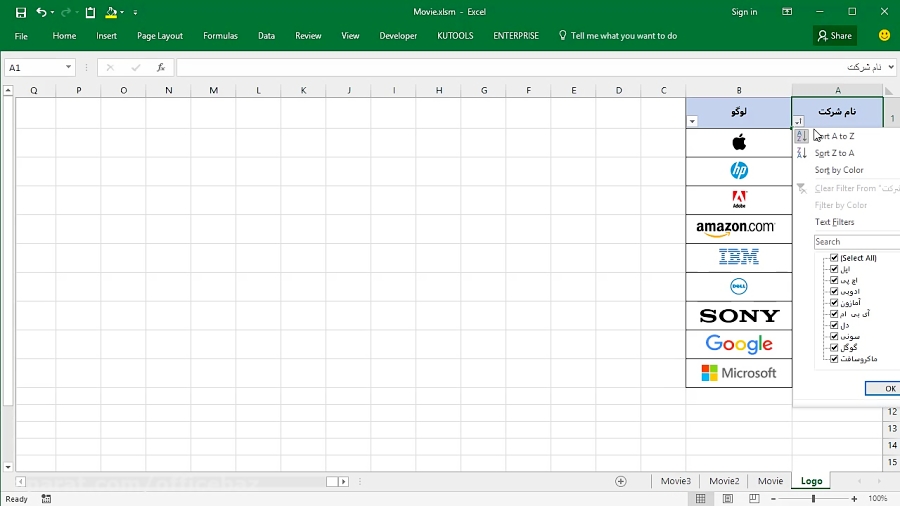Open the Formulas tab
This screenshot has height=506, width=900.
point(220,36)
